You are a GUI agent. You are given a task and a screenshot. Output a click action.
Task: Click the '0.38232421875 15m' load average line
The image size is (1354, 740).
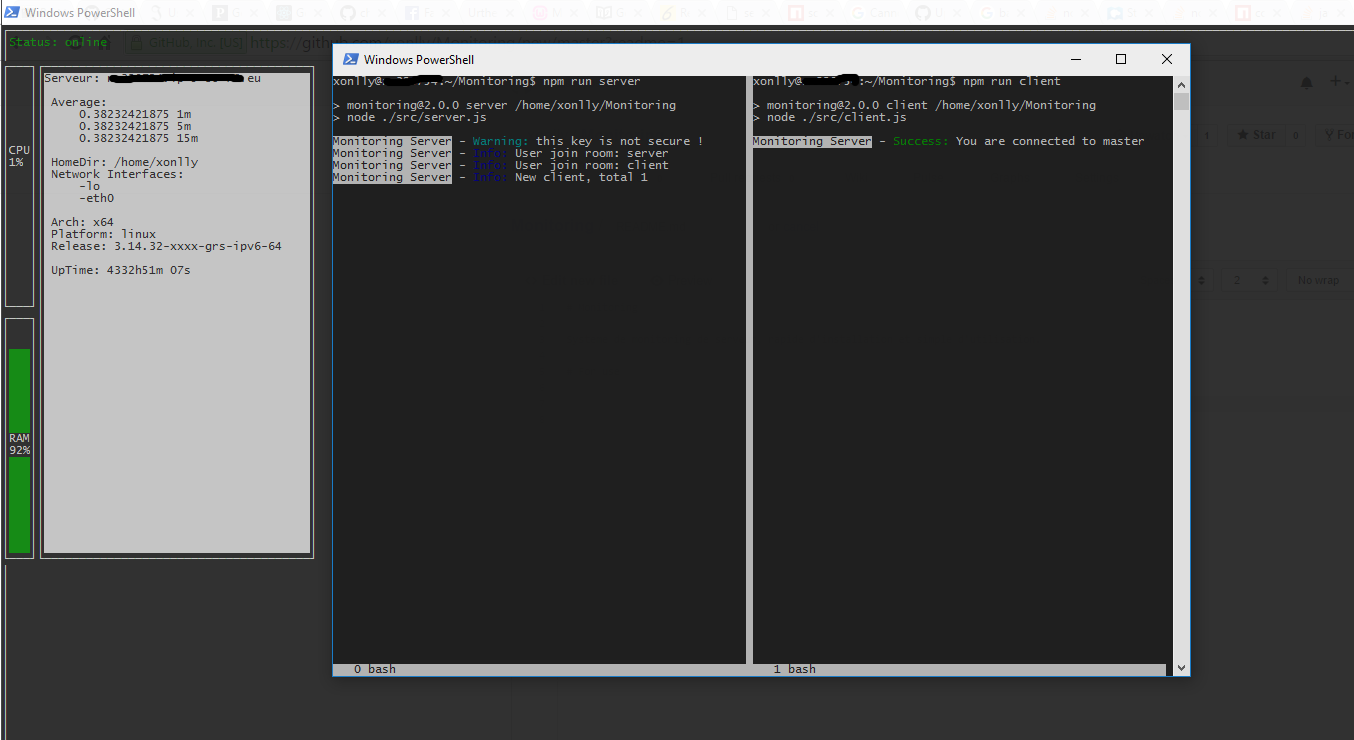tap(138, 138)
